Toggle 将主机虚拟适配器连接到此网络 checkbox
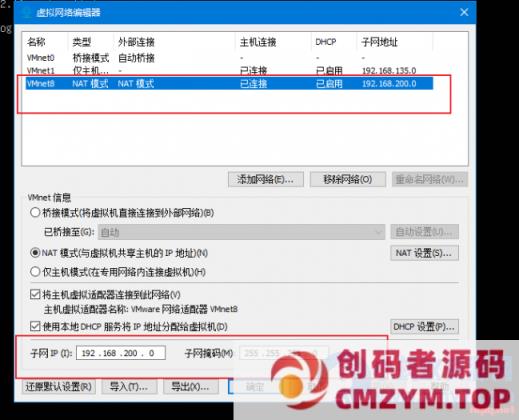 pyautogui.click(x=35, y=295)
